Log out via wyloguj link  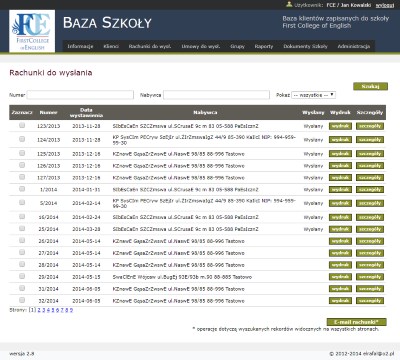385,5
